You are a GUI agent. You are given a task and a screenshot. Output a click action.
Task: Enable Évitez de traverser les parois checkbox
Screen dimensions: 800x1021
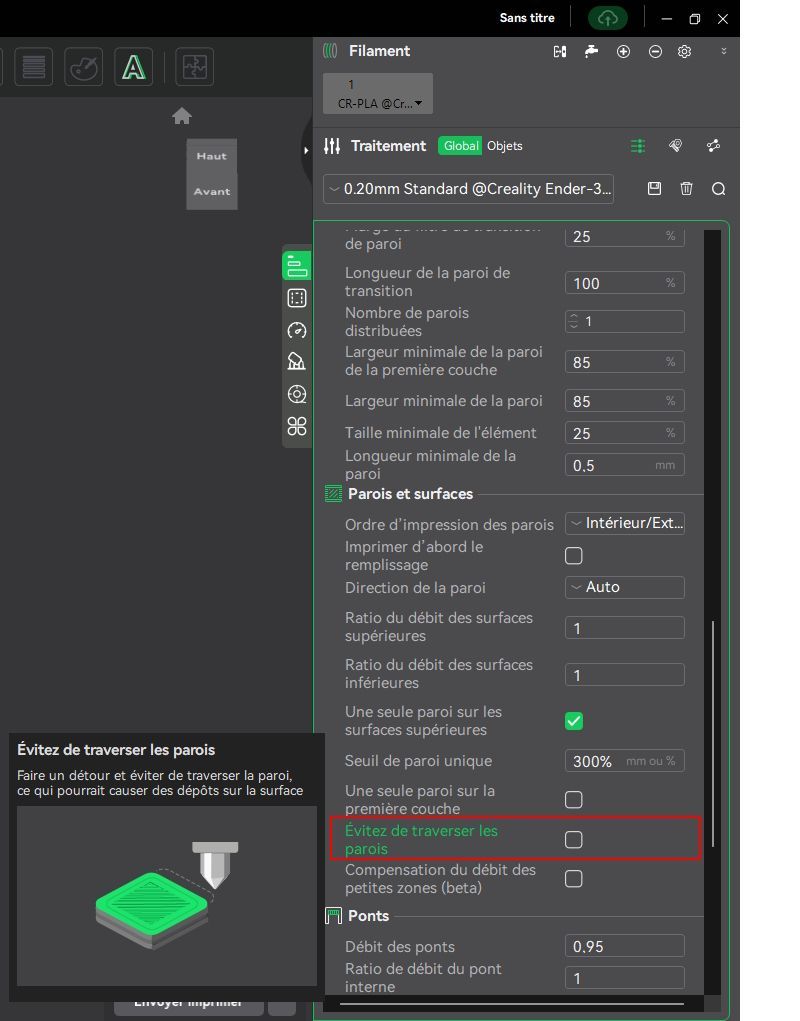point(573,839)
